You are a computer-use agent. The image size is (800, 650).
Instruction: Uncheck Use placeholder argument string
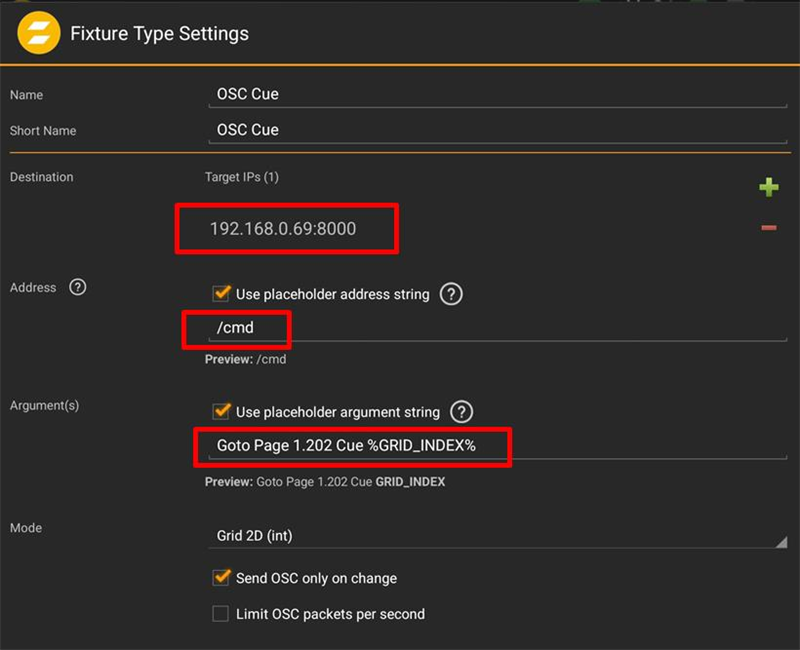point(221,411)
